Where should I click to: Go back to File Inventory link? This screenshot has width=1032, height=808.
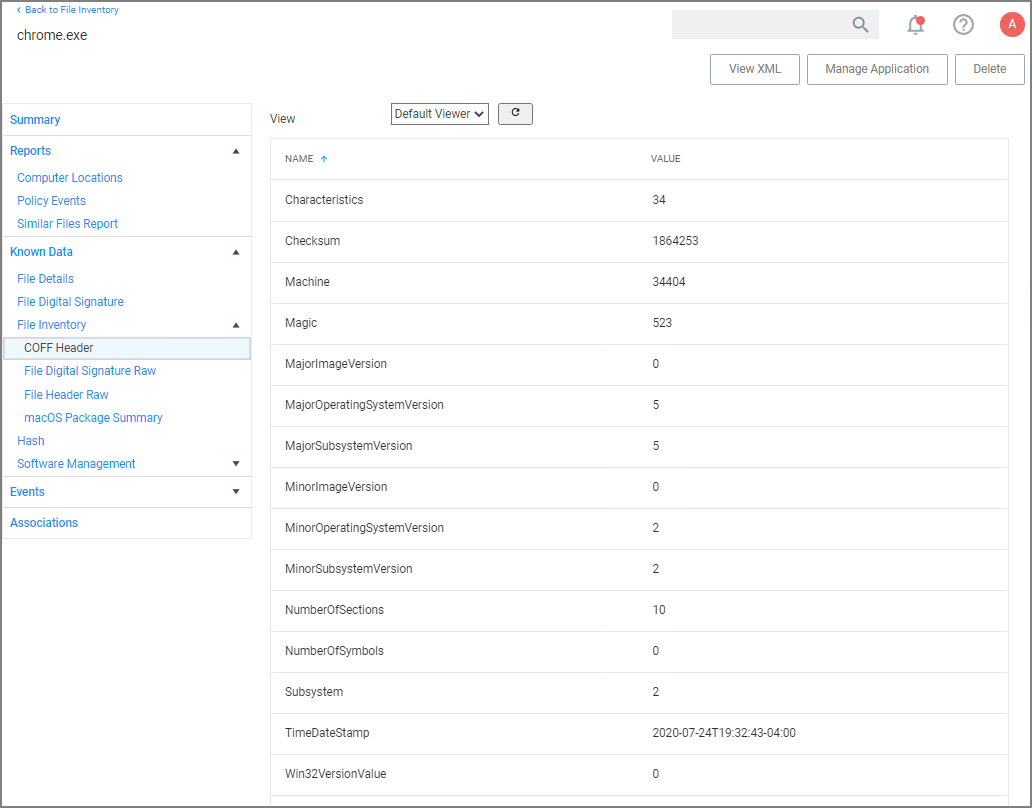[x=68, y=10]
